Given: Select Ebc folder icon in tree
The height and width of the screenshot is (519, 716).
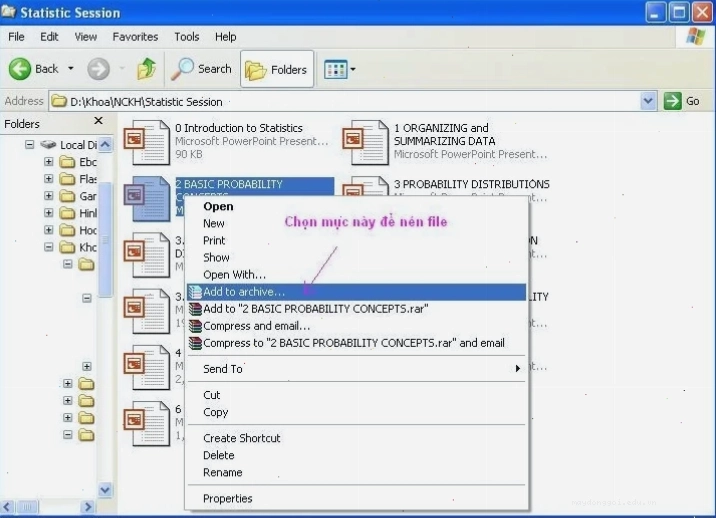Looking at the screenshot, I should coord(68,162).
